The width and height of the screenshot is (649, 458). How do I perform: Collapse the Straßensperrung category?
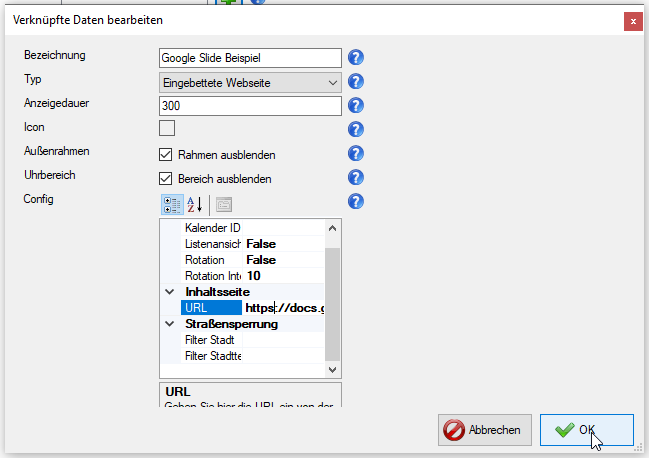168,324
